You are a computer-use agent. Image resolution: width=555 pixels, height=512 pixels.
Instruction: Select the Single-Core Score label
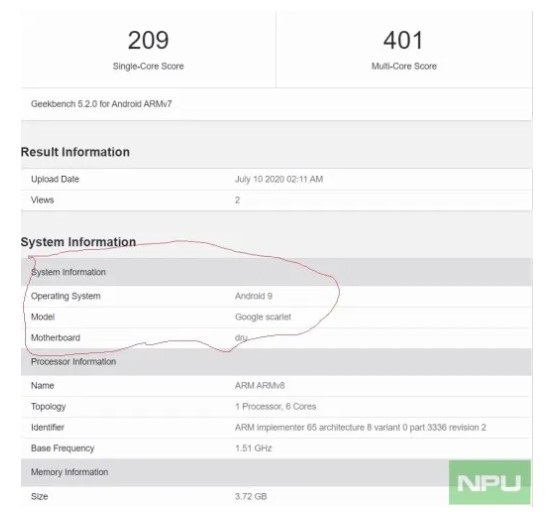pyautogui.click(x=148, y=66)
